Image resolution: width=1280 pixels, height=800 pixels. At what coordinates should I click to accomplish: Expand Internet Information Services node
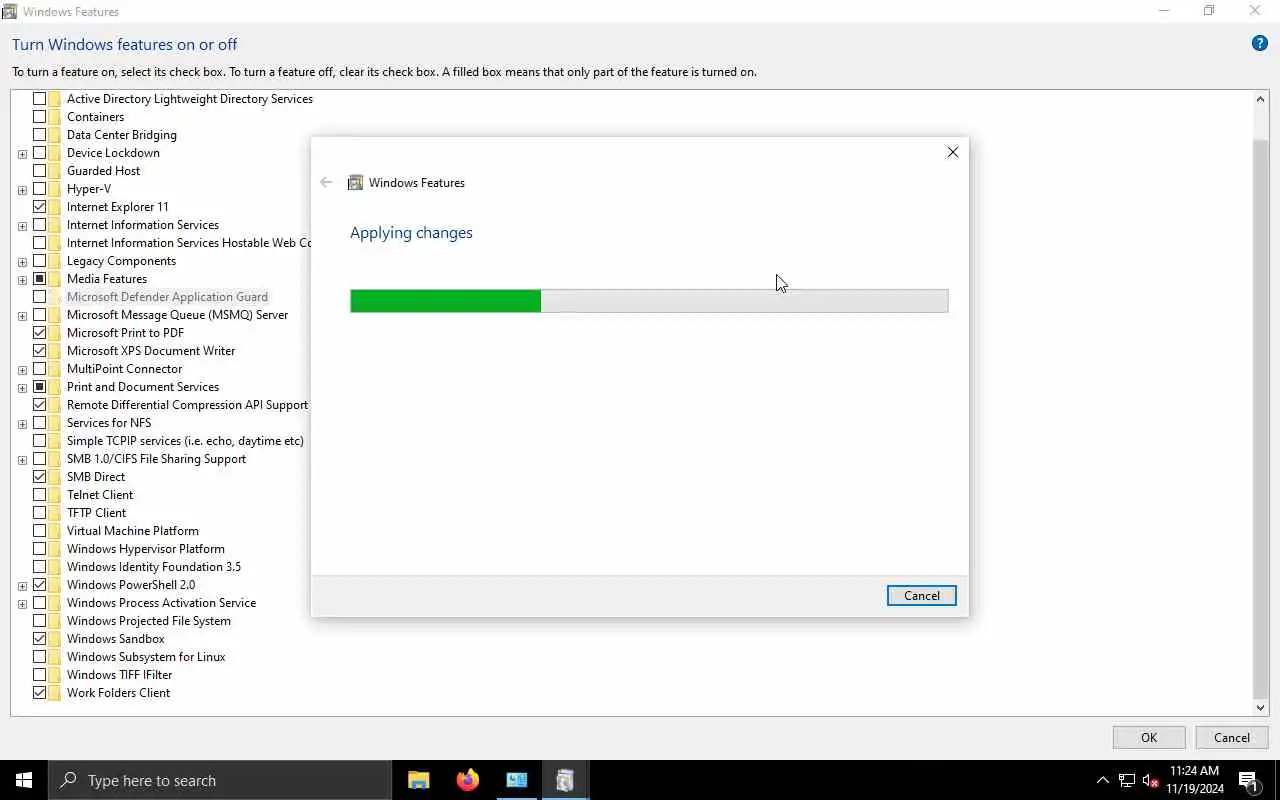coord(22,226)
